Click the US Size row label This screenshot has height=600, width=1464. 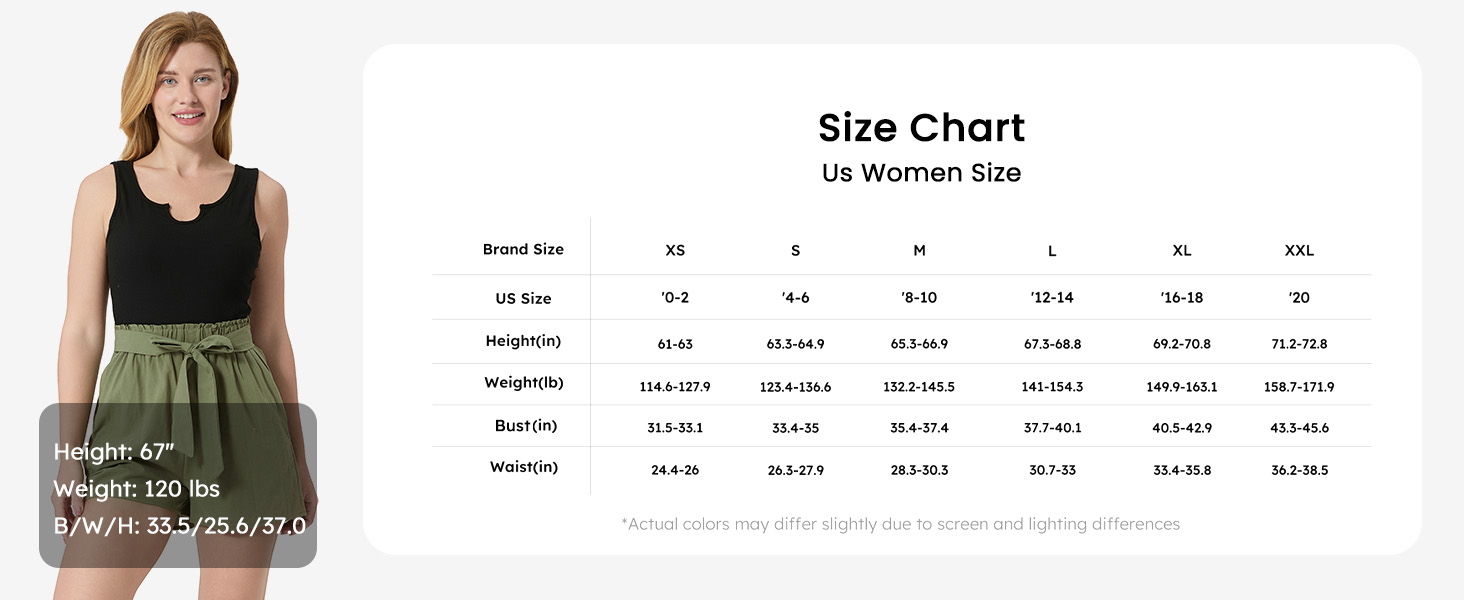(523, 298)
